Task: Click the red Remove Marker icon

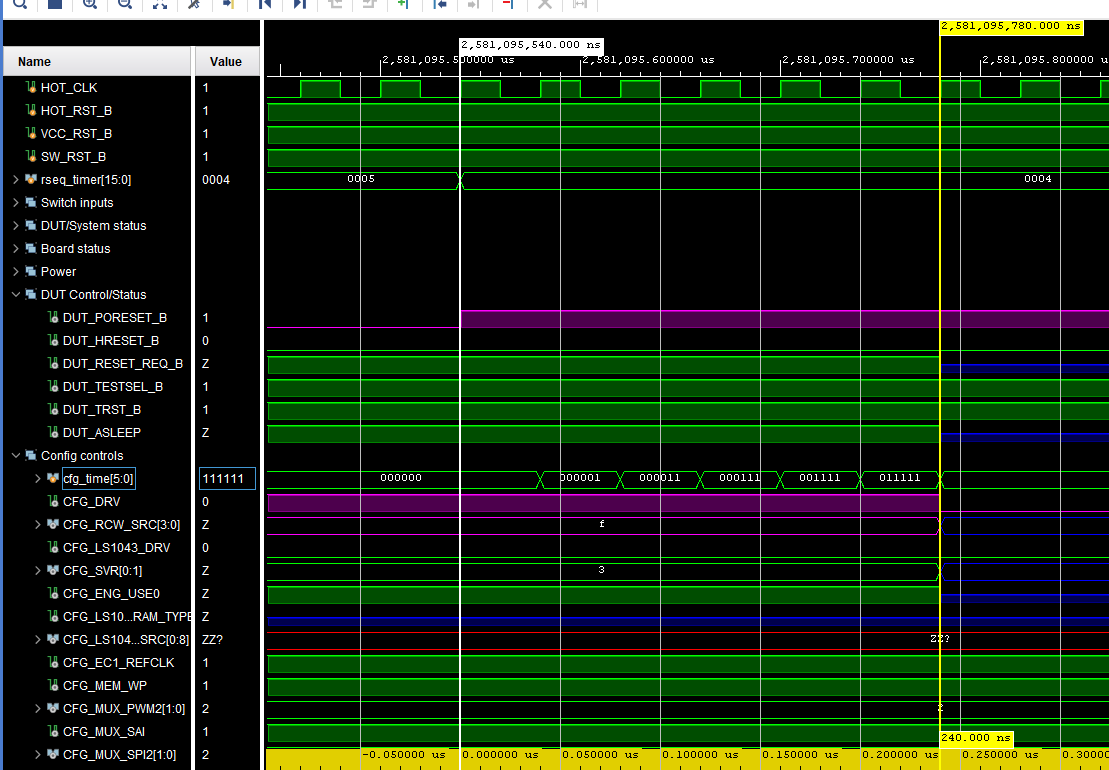Action: click(508, 5)
